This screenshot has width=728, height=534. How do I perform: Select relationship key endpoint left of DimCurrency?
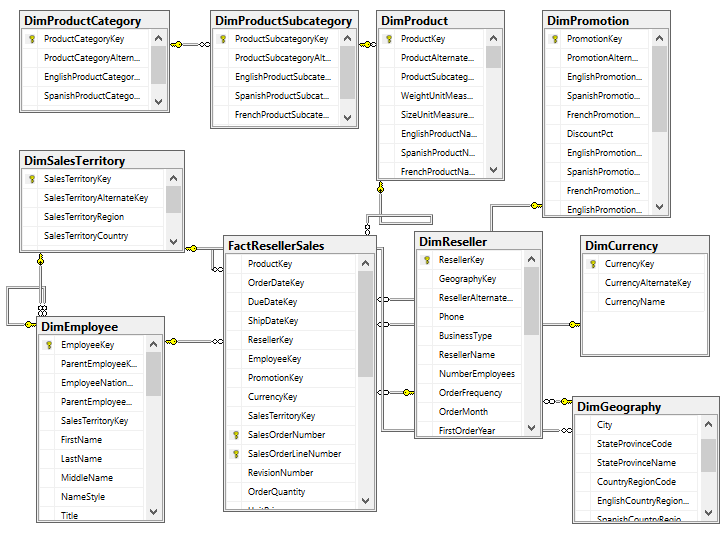point(575,325)
